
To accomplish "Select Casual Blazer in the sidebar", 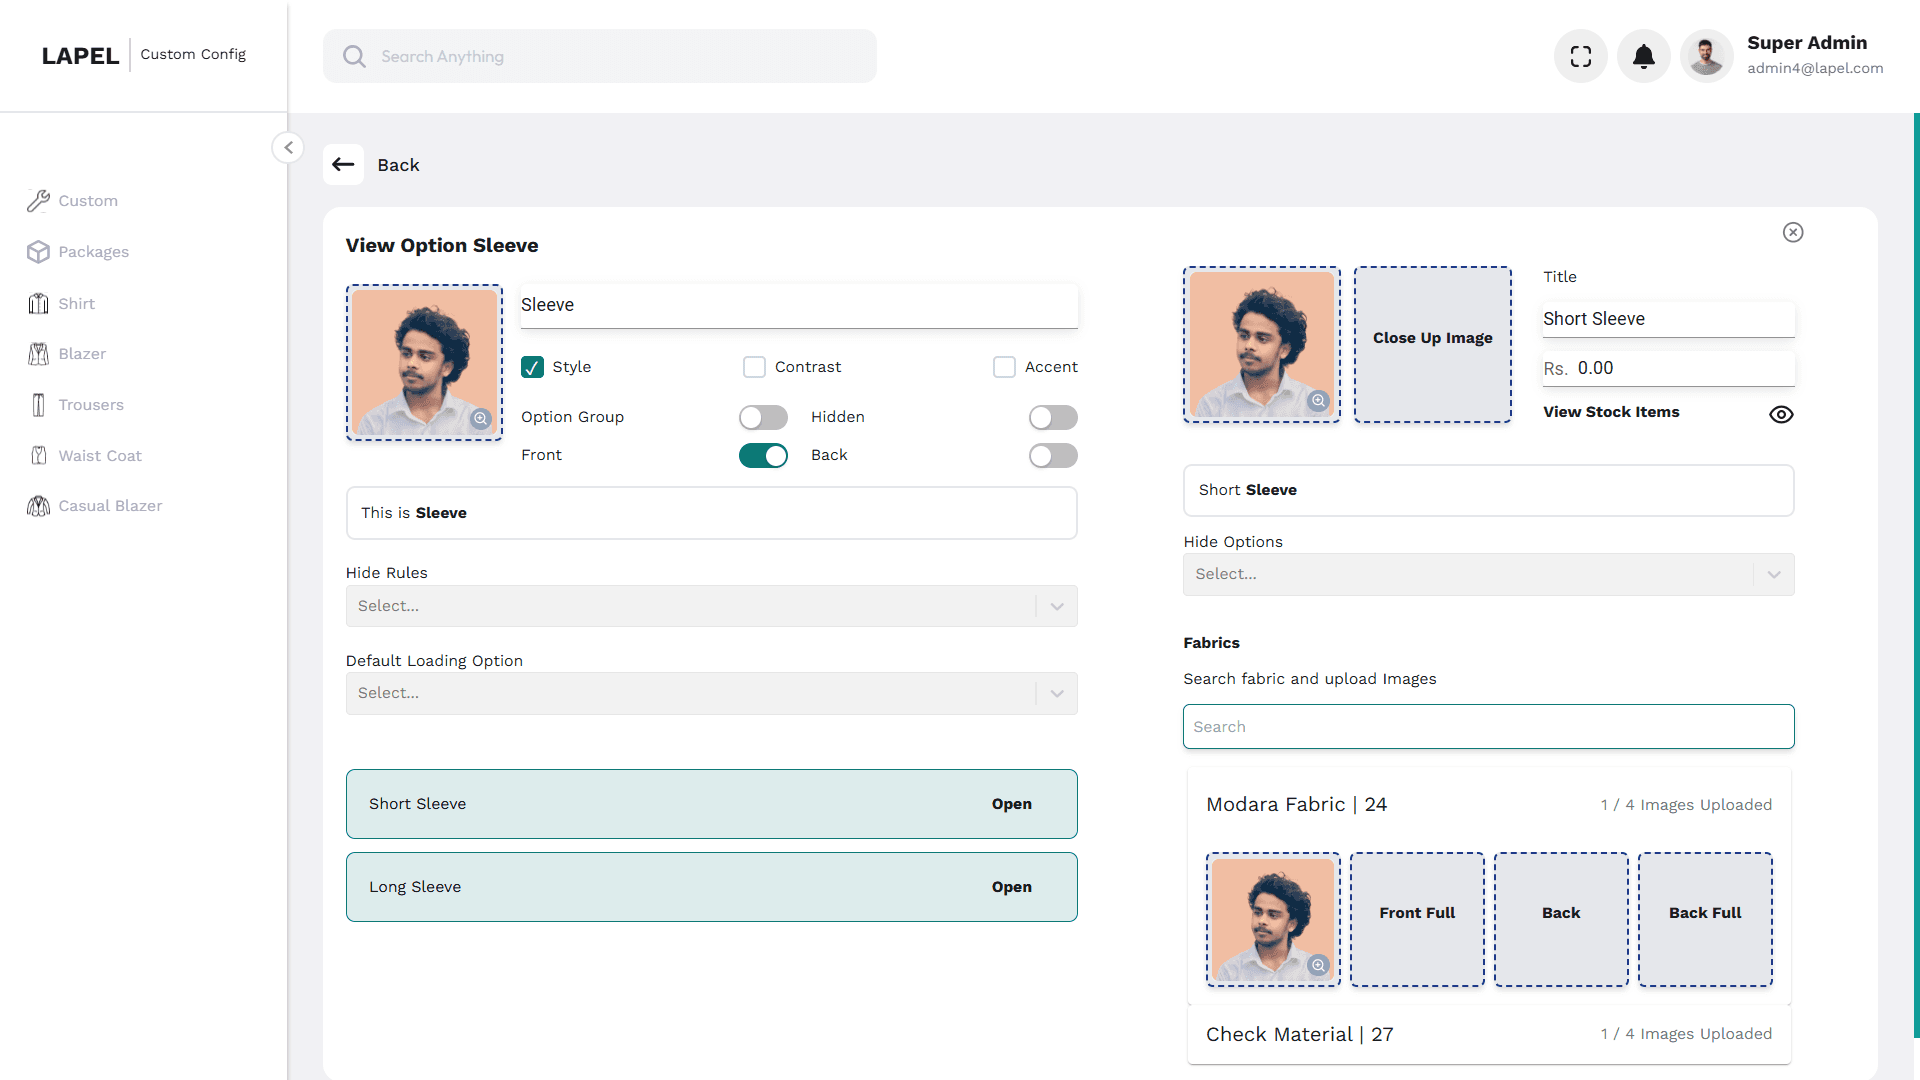I will click(x=110, y=506).
